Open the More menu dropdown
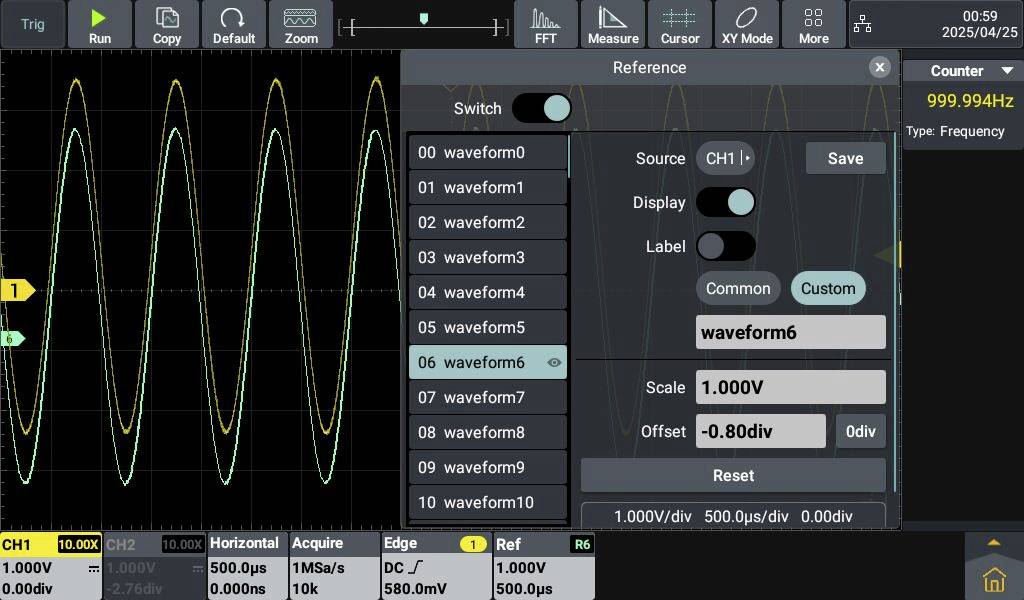The width and height of the screenshot is (1024, 600). coord(813,24)
